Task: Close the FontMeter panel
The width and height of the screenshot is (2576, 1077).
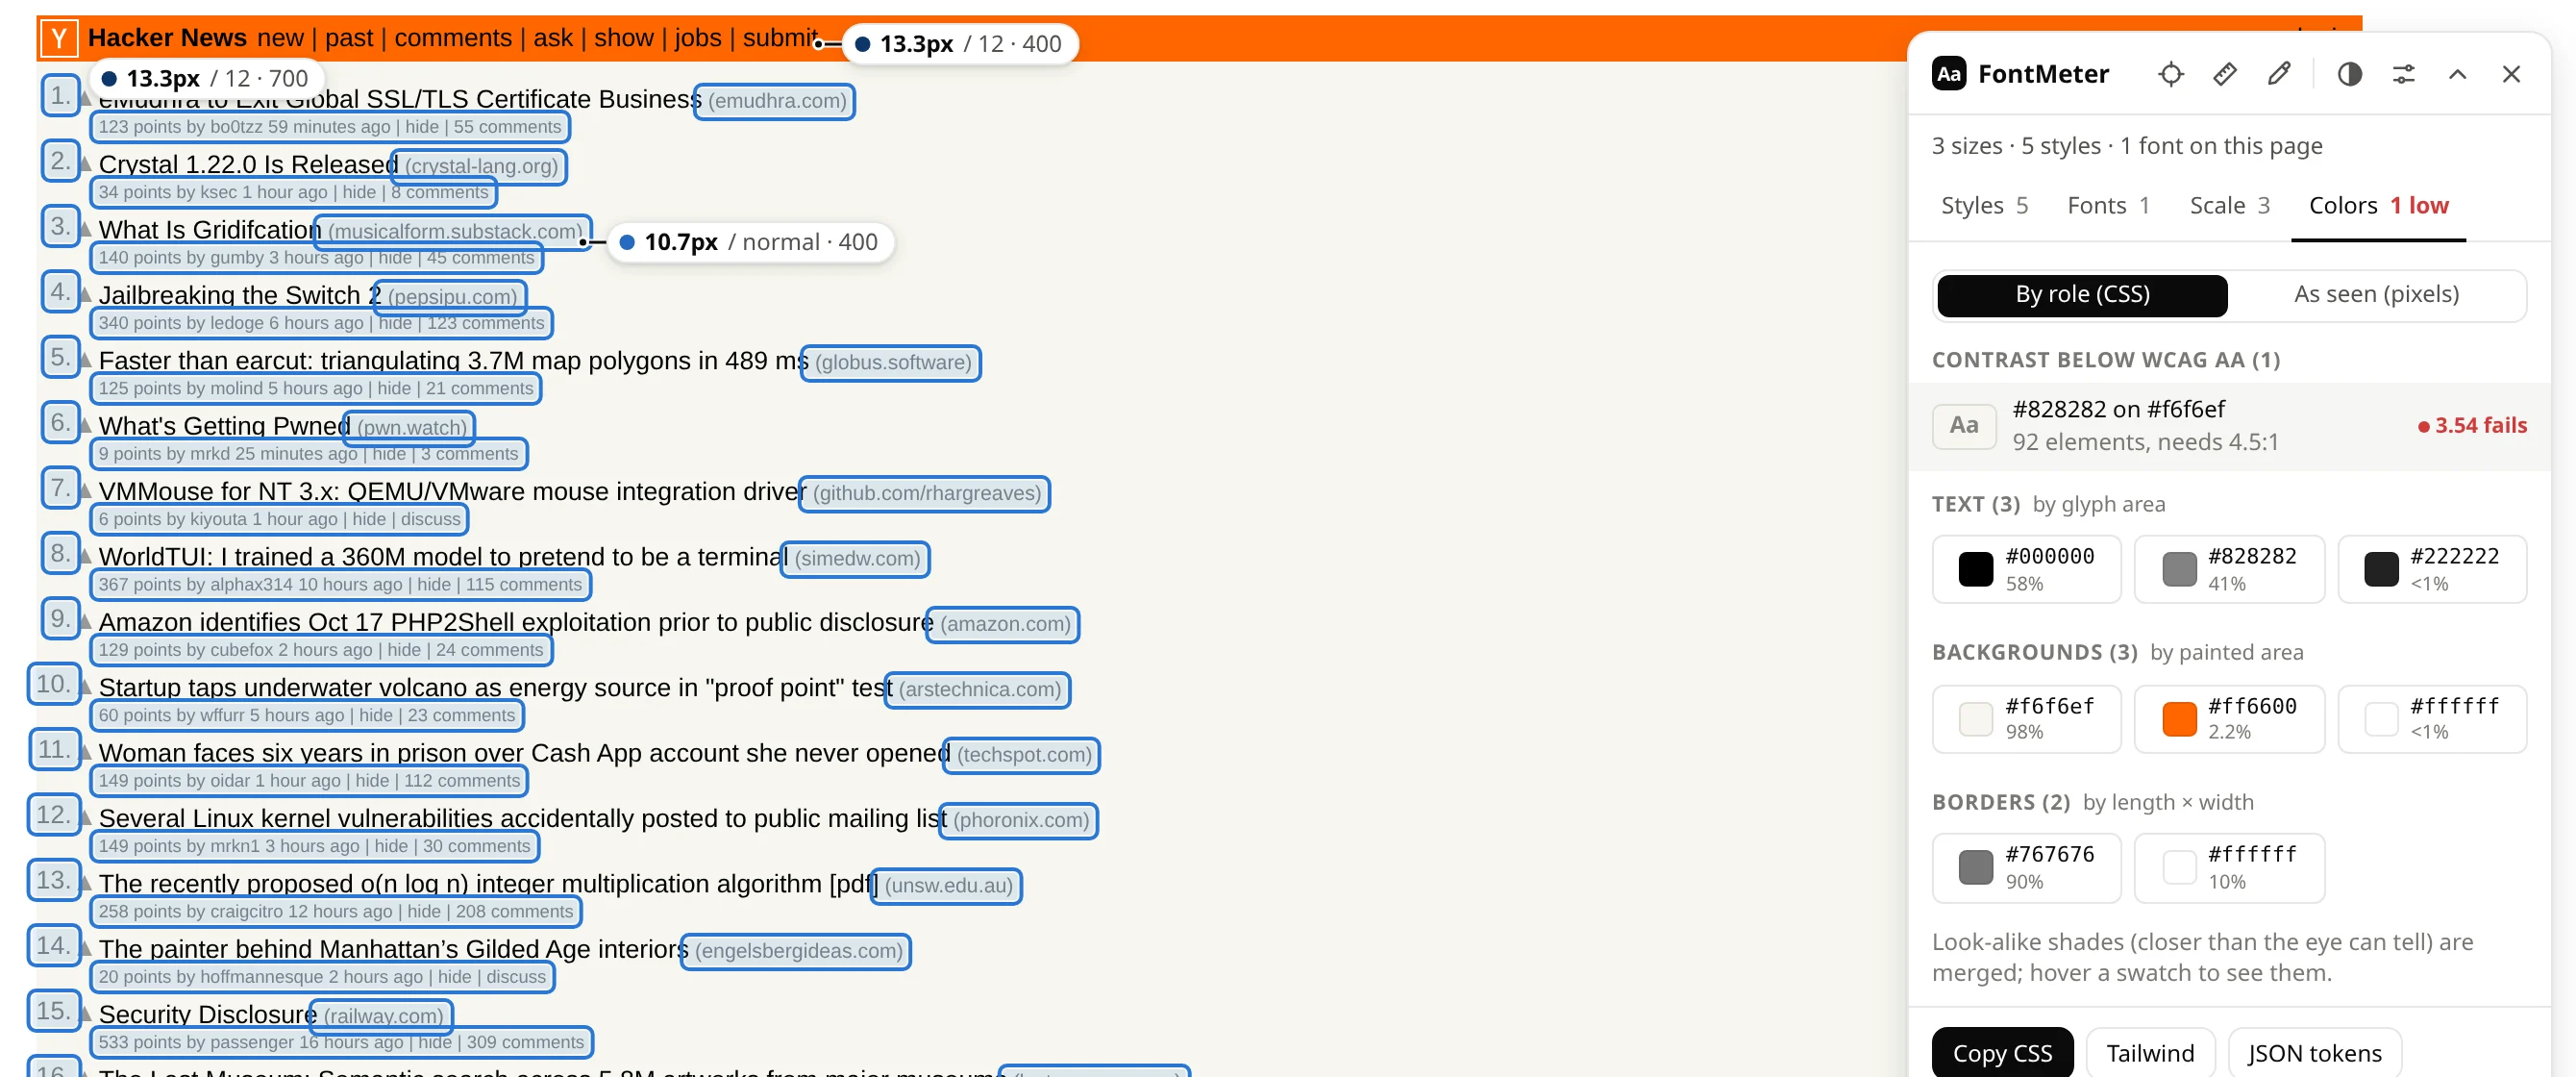Action: (2511, 74)
